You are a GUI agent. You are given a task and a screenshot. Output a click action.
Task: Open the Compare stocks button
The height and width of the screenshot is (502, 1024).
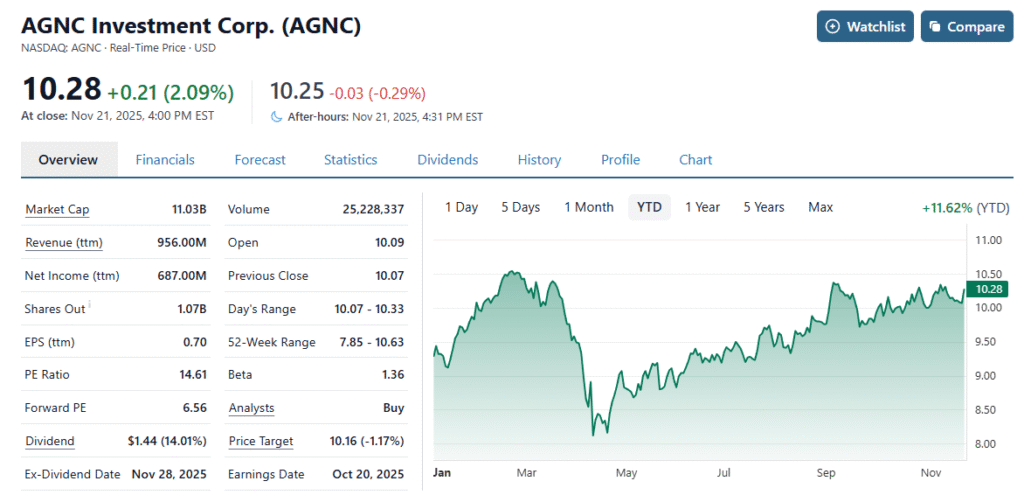click(967, 27)
